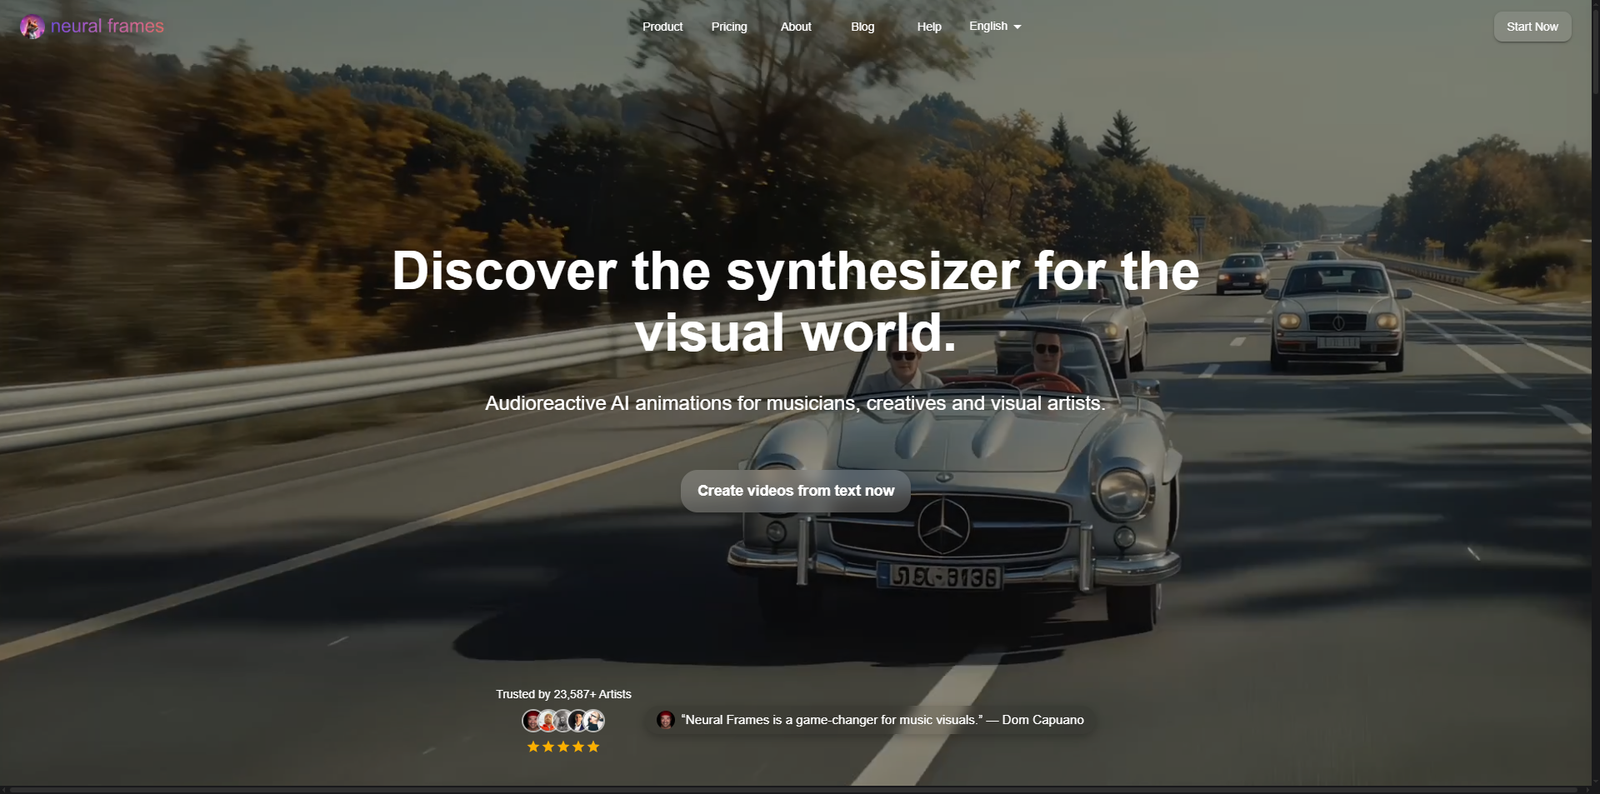Click the neural frames logo icon
The image size is (1600, 794).
pyautogui.click(x=32, y=27)
